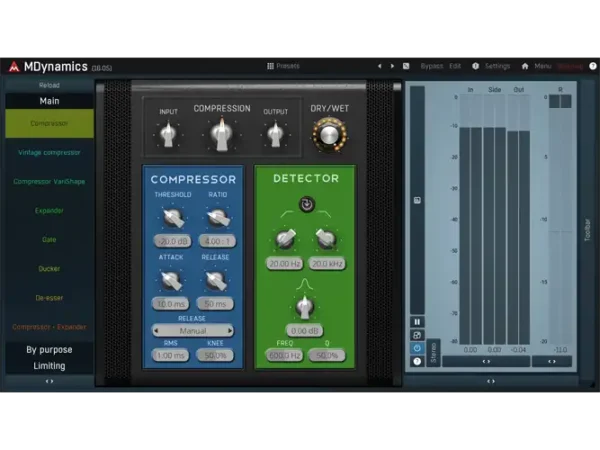Click the ATTACK knob
Image resolution: width=600 pixels, height=450 pixels.
(x=171, y=280)
